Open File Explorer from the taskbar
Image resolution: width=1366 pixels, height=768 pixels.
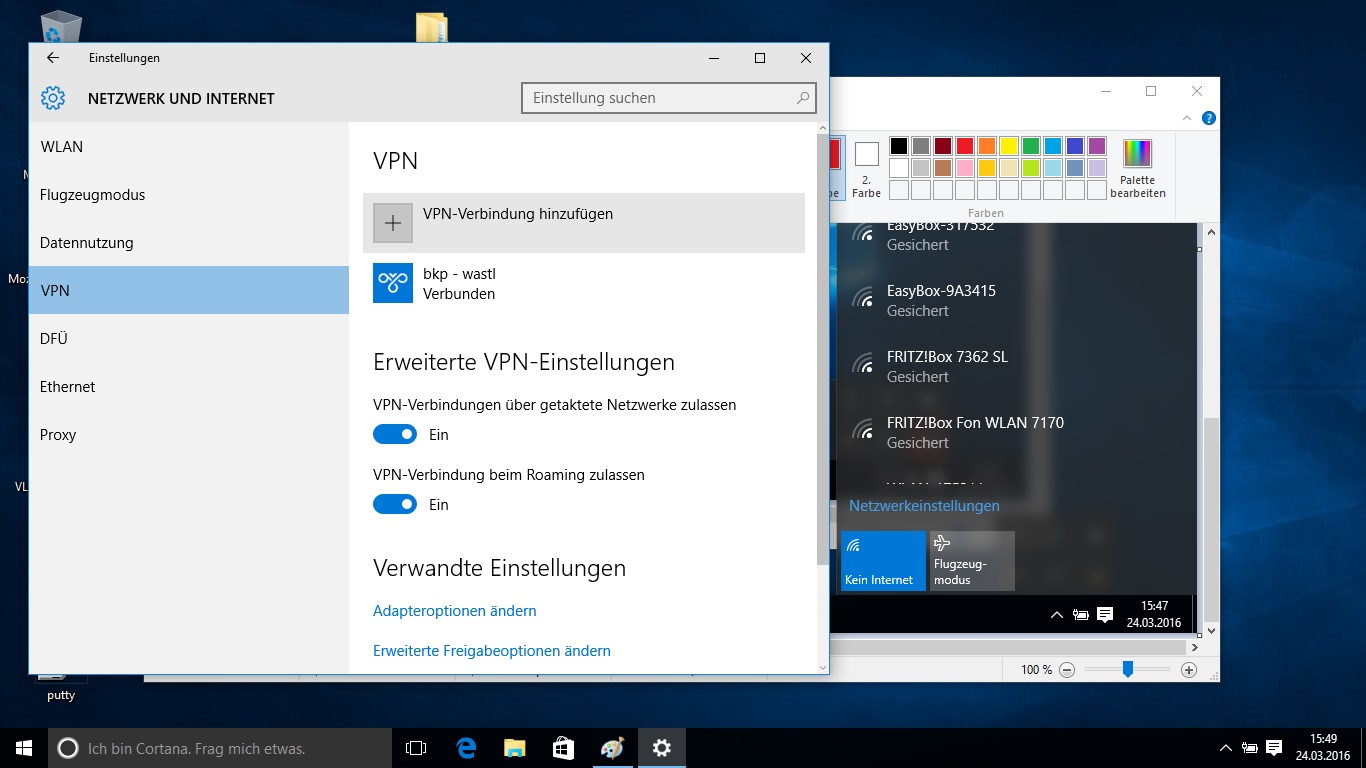pos(514,747)
